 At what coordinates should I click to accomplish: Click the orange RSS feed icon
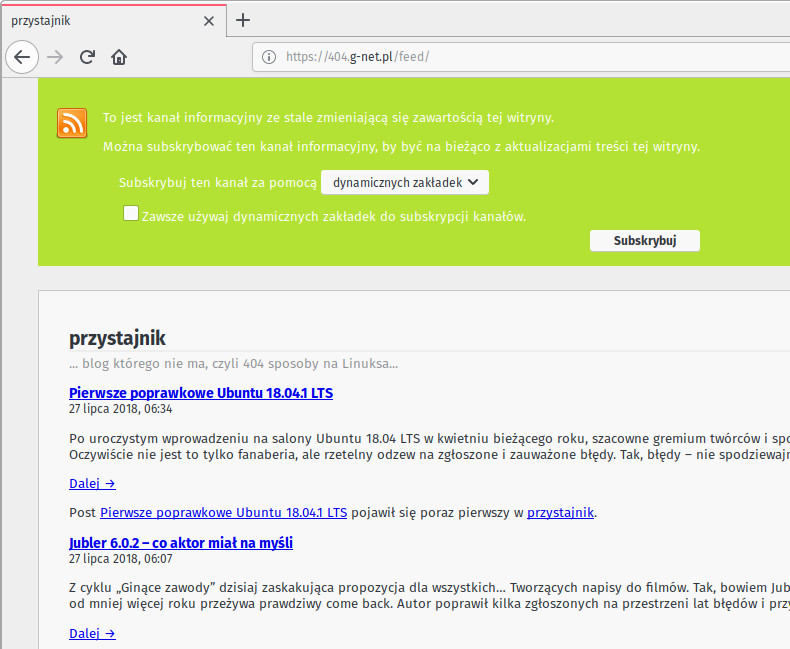[72, 123]
